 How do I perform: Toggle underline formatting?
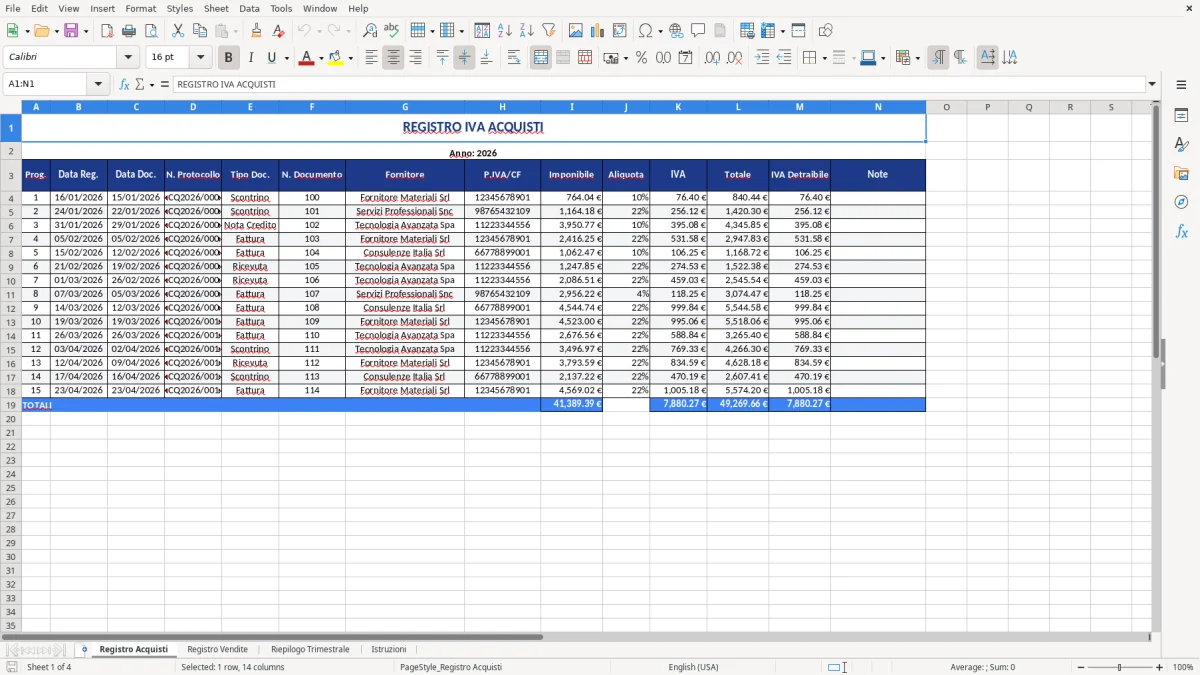[x=271, y=57]
